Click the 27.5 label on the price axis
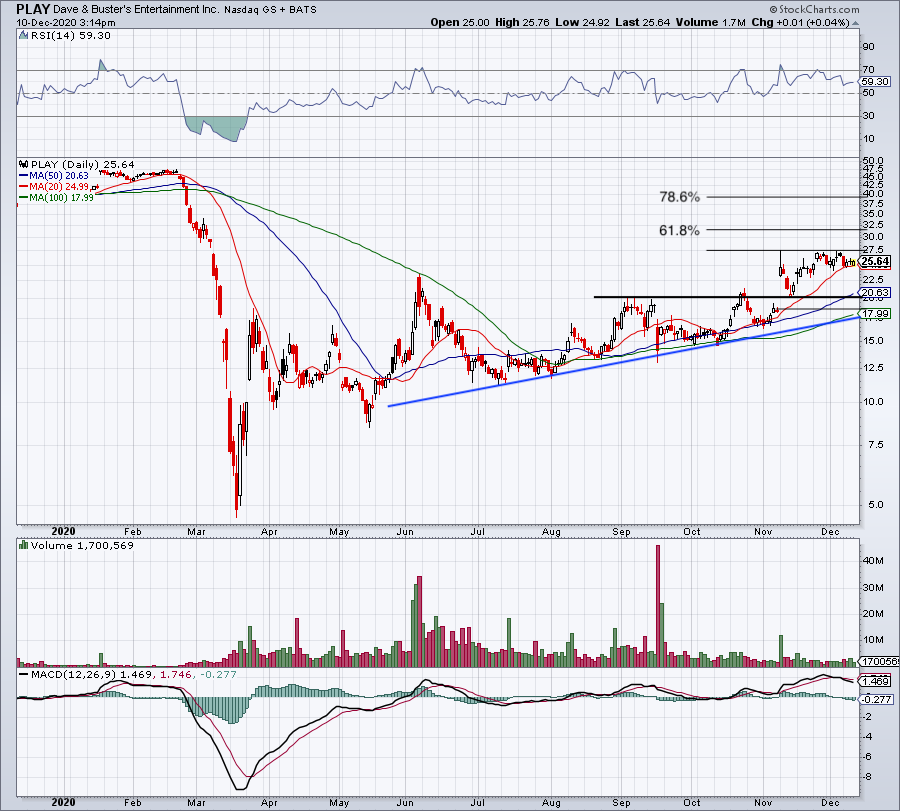The width and height of the screenshot is (900, 811). (873, 250)
